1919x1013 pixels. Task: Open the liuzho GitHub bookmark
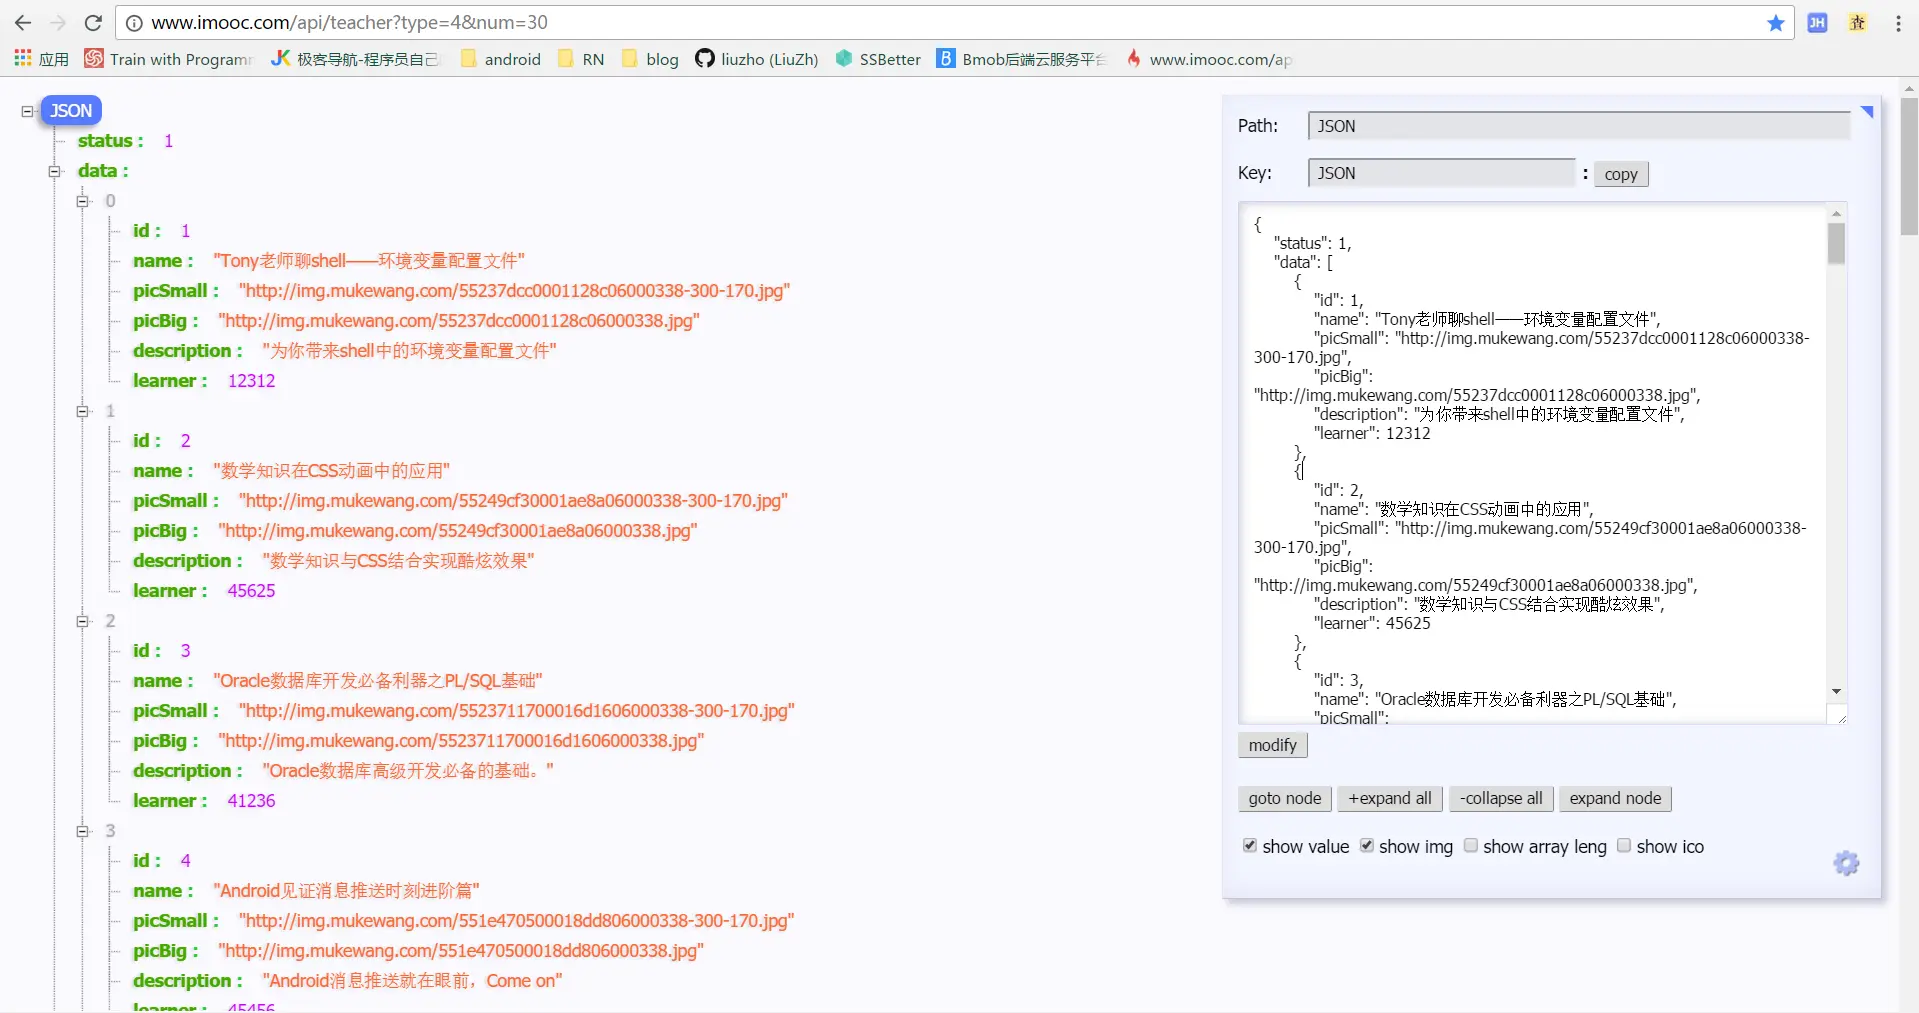tap(757, 59)
